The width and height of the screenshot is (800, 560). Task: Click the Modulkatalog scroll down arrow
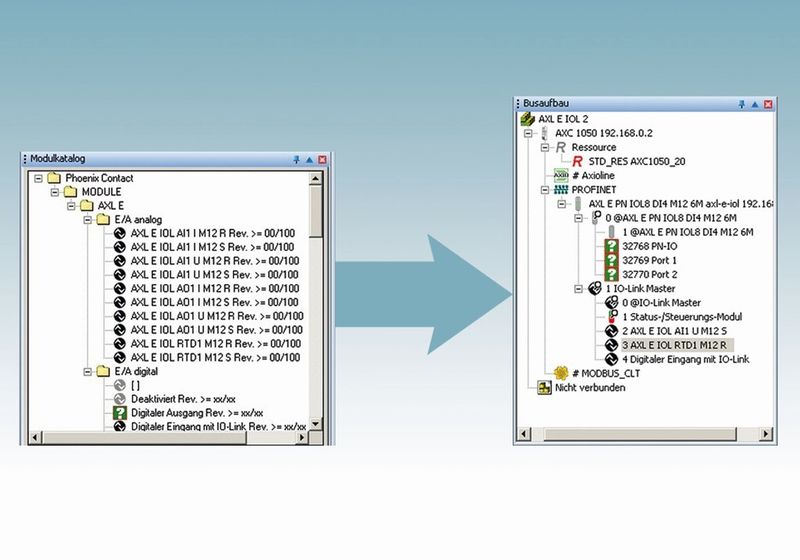click(316, 423)
